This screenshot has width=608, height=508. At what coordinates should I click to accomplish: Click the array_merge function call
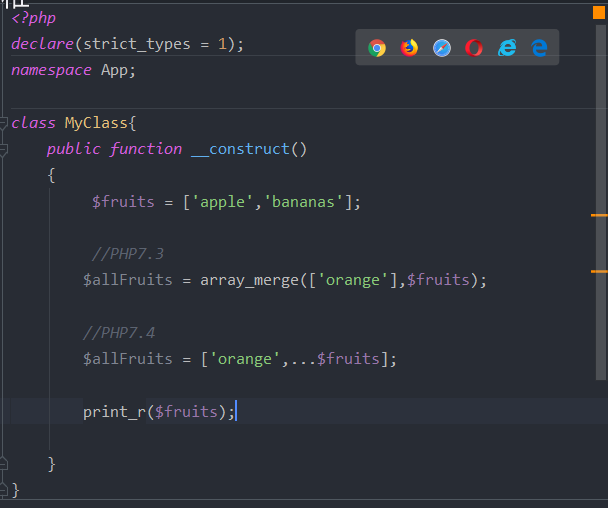[x=249, y=280]
